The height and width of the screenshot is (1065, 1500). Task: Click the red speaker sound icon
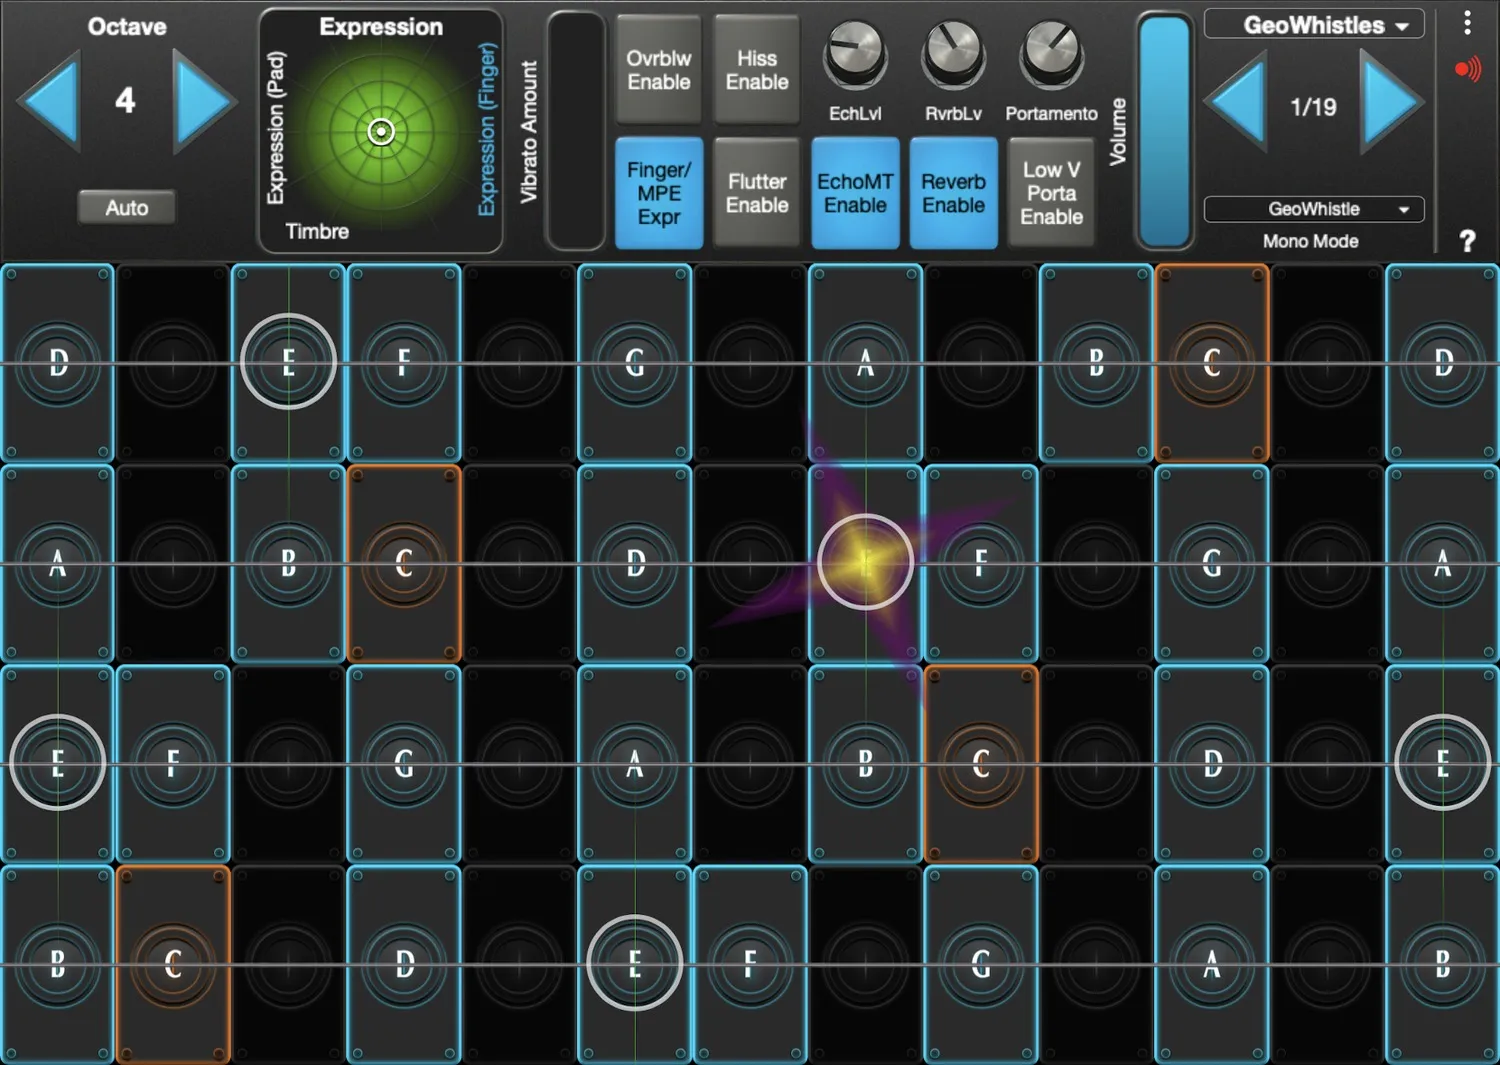click(1467, 70)
